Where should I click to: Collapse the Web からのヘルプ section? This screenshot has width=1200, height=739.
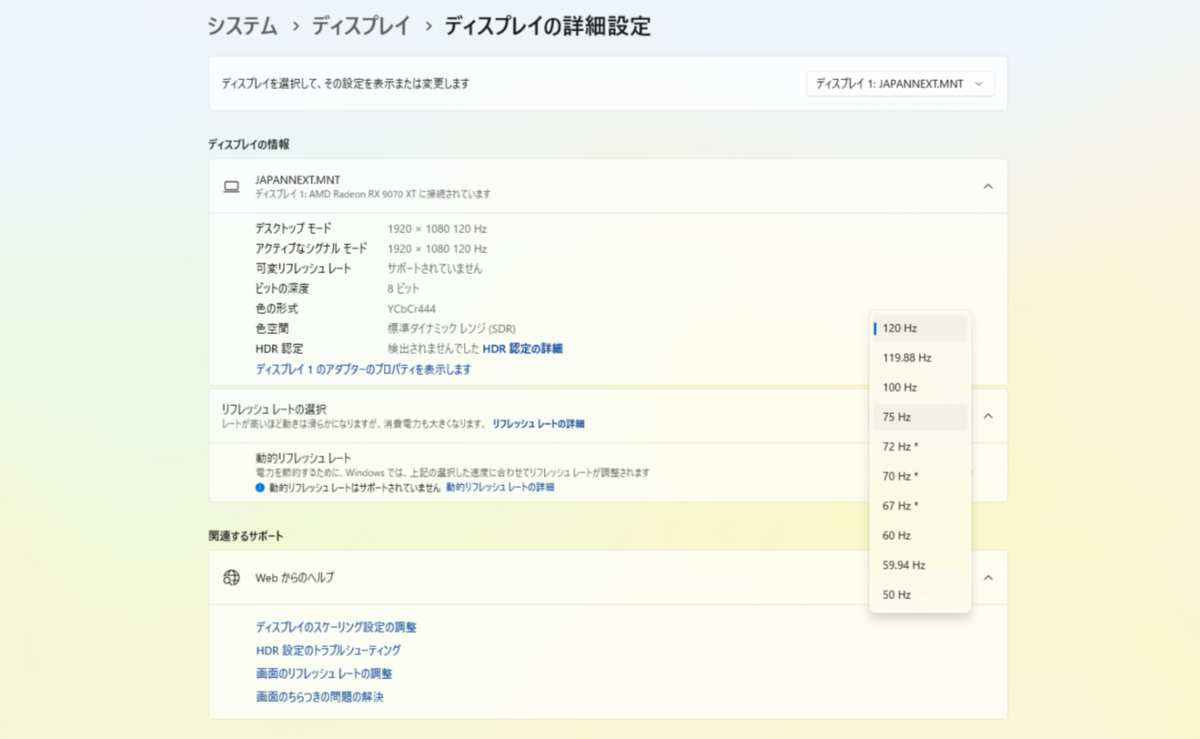pyautogui.click(x=988, y=577)
